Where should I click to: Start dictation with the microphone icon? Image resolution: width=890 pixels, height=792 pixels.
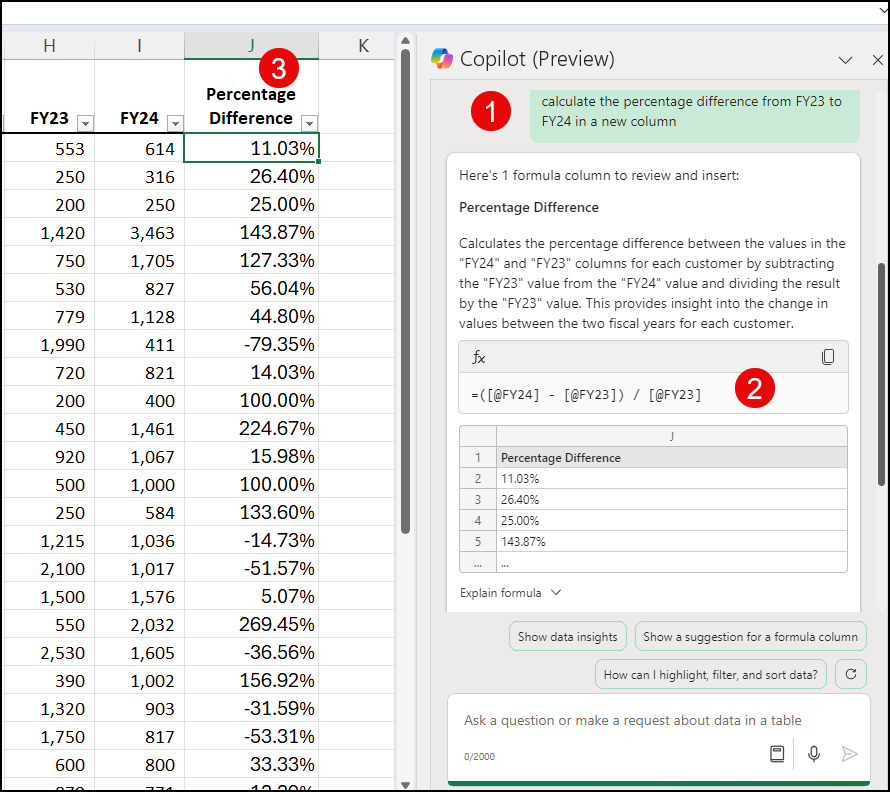(x=814, y=754)
